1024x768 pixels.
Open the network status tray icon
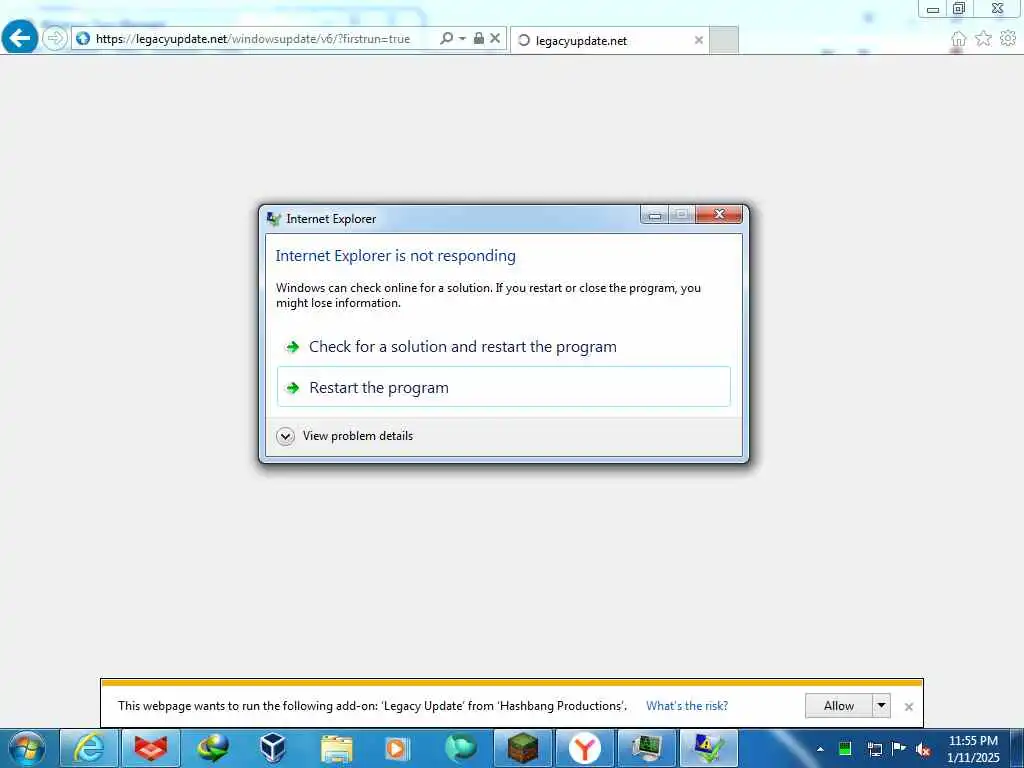[874, 749]
